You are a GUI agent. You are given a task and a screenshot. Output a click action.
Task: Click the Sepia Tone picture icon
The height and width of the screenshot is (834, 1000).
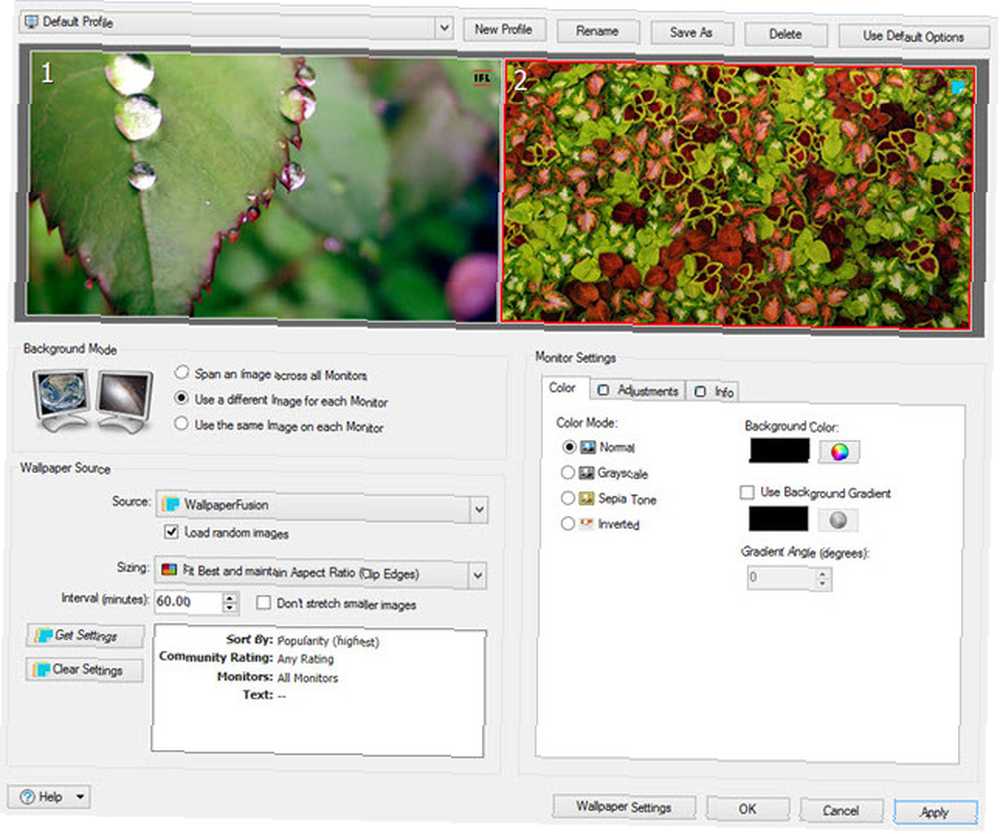(586, 498)
